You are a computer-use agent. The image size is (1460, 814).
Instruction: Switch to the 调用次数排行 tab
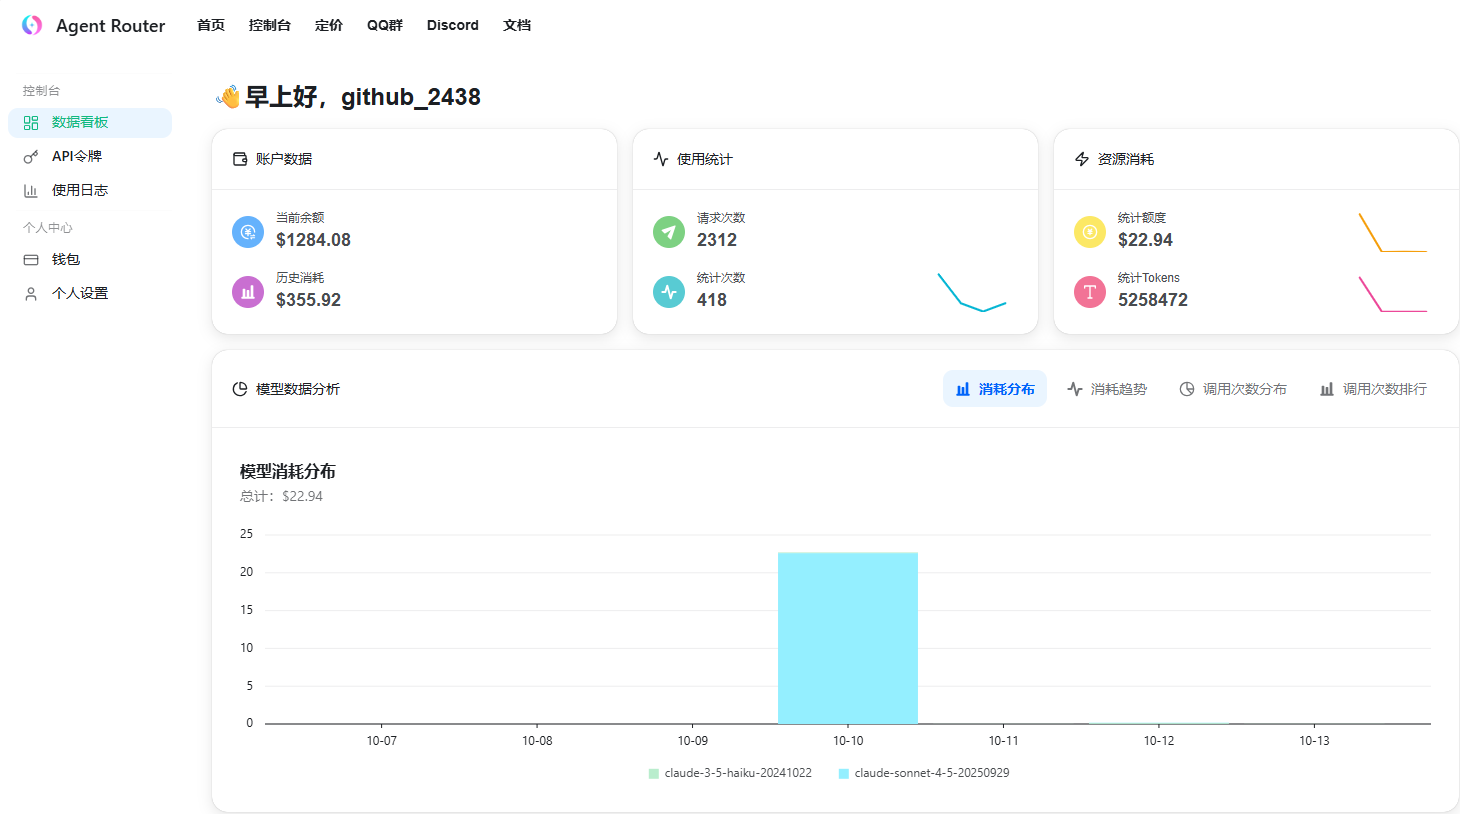pyautogui.click(x=1373, y=389)
